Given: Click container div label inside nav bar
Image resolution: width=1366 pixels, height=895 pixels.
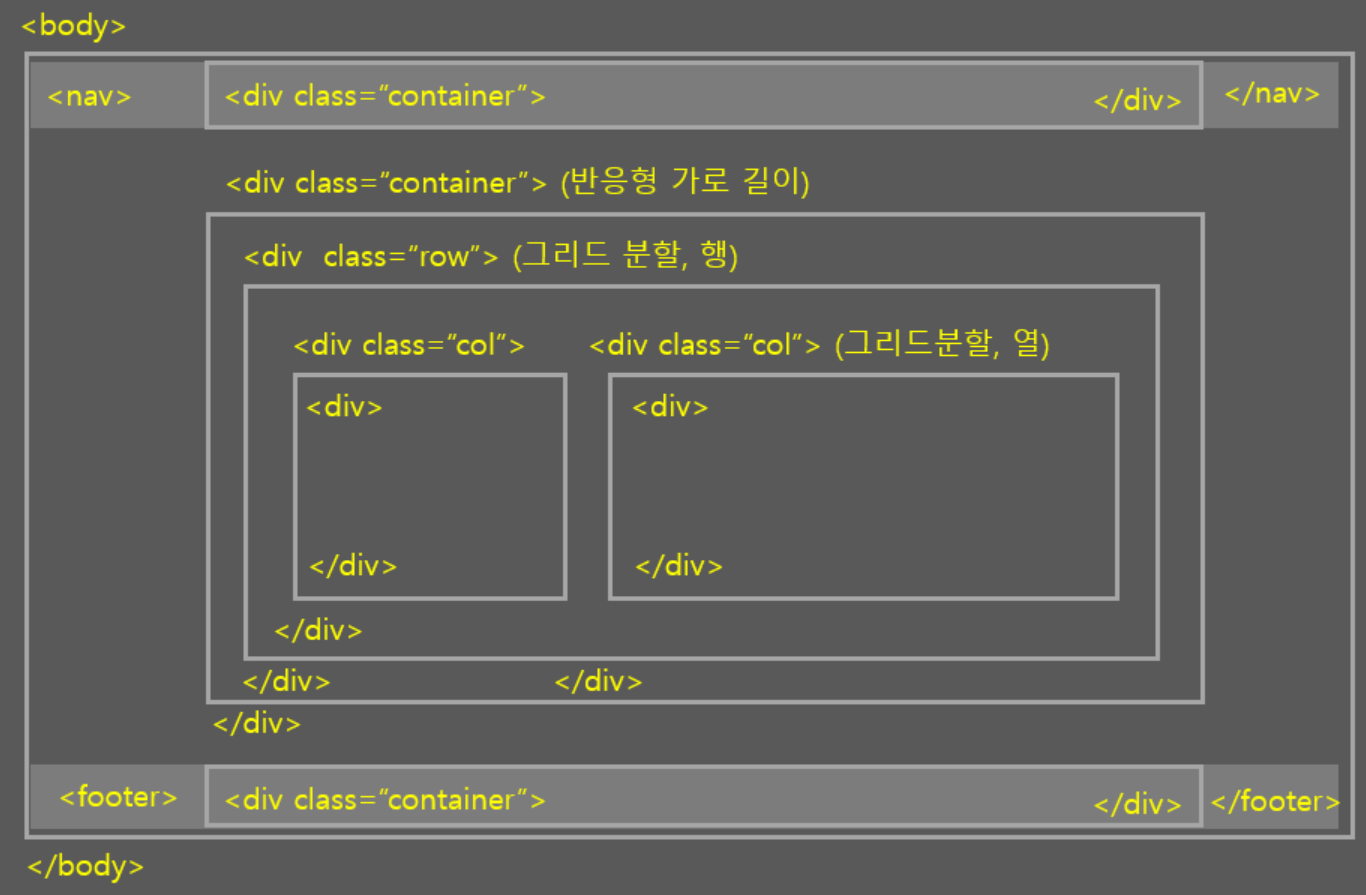Looking at the screenshot, I should (385, 96).
